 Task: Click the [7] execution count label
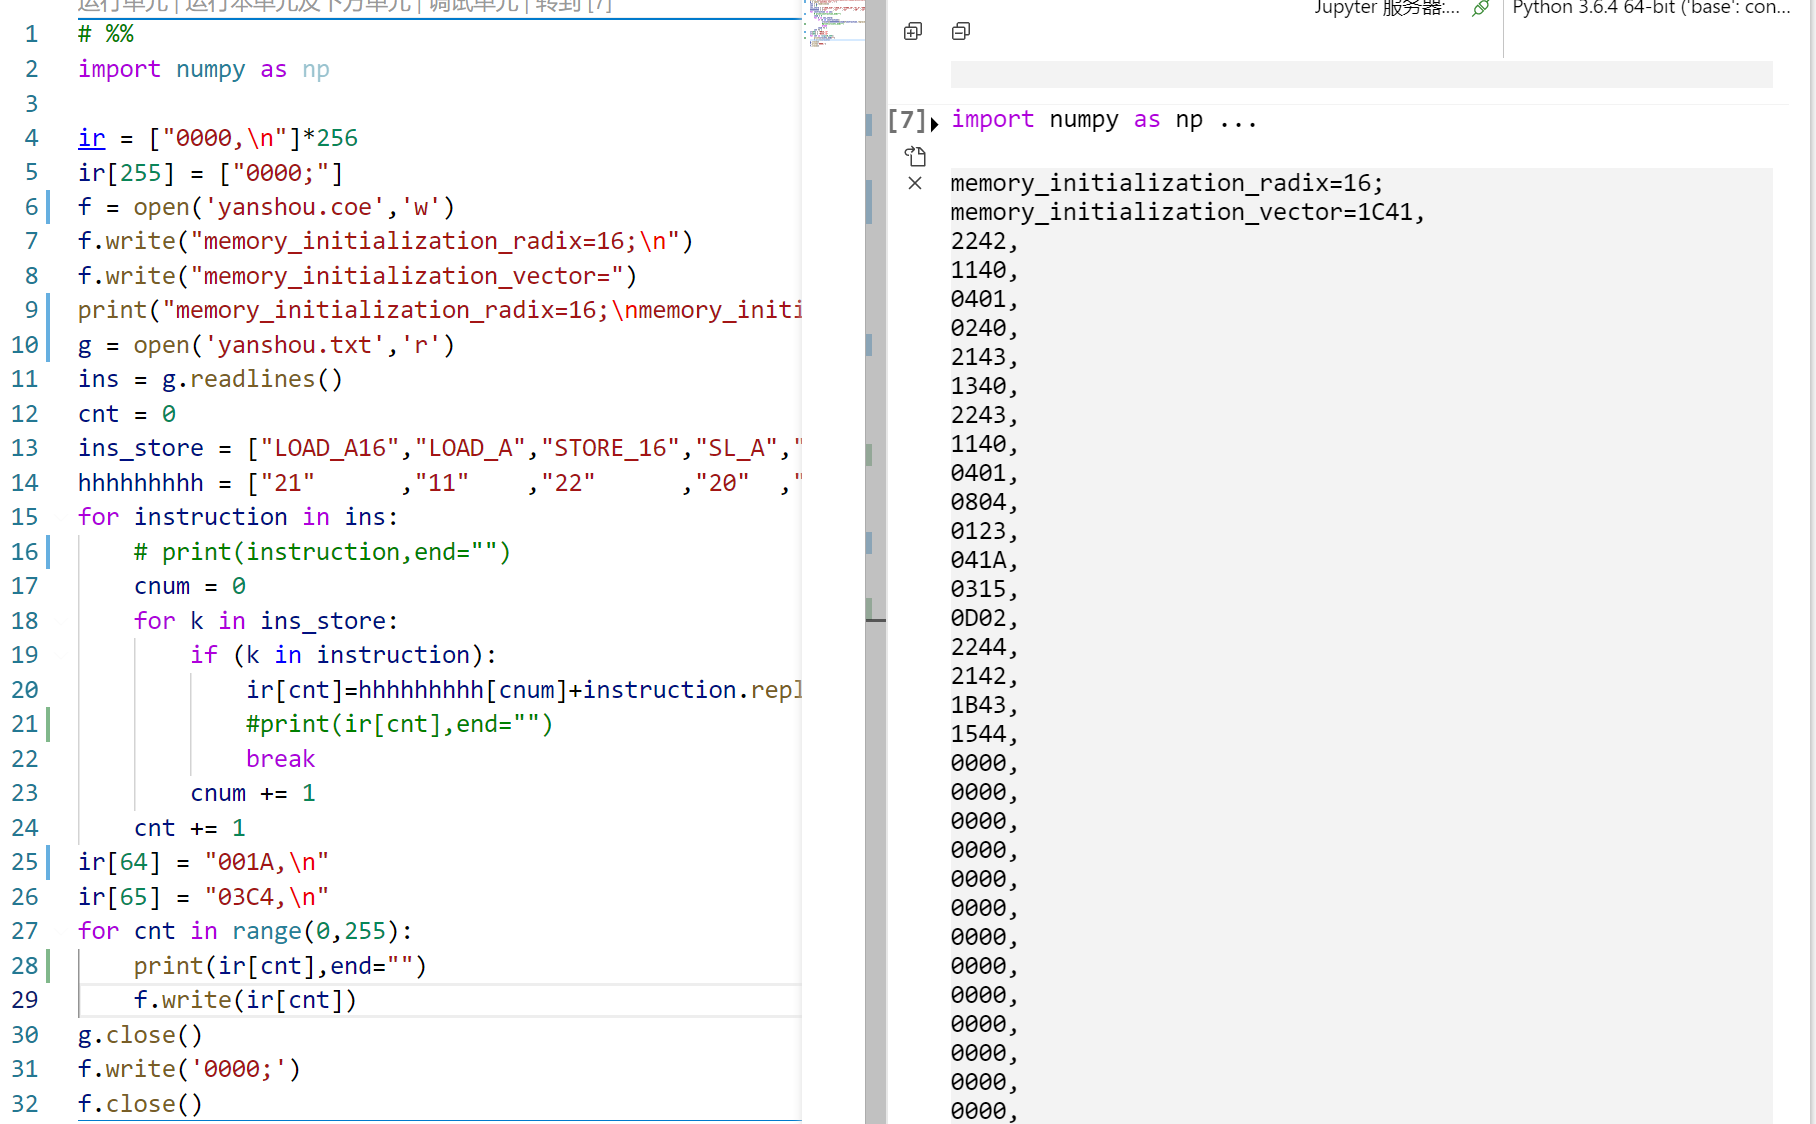pyautogui.click(x=906, y=120)
